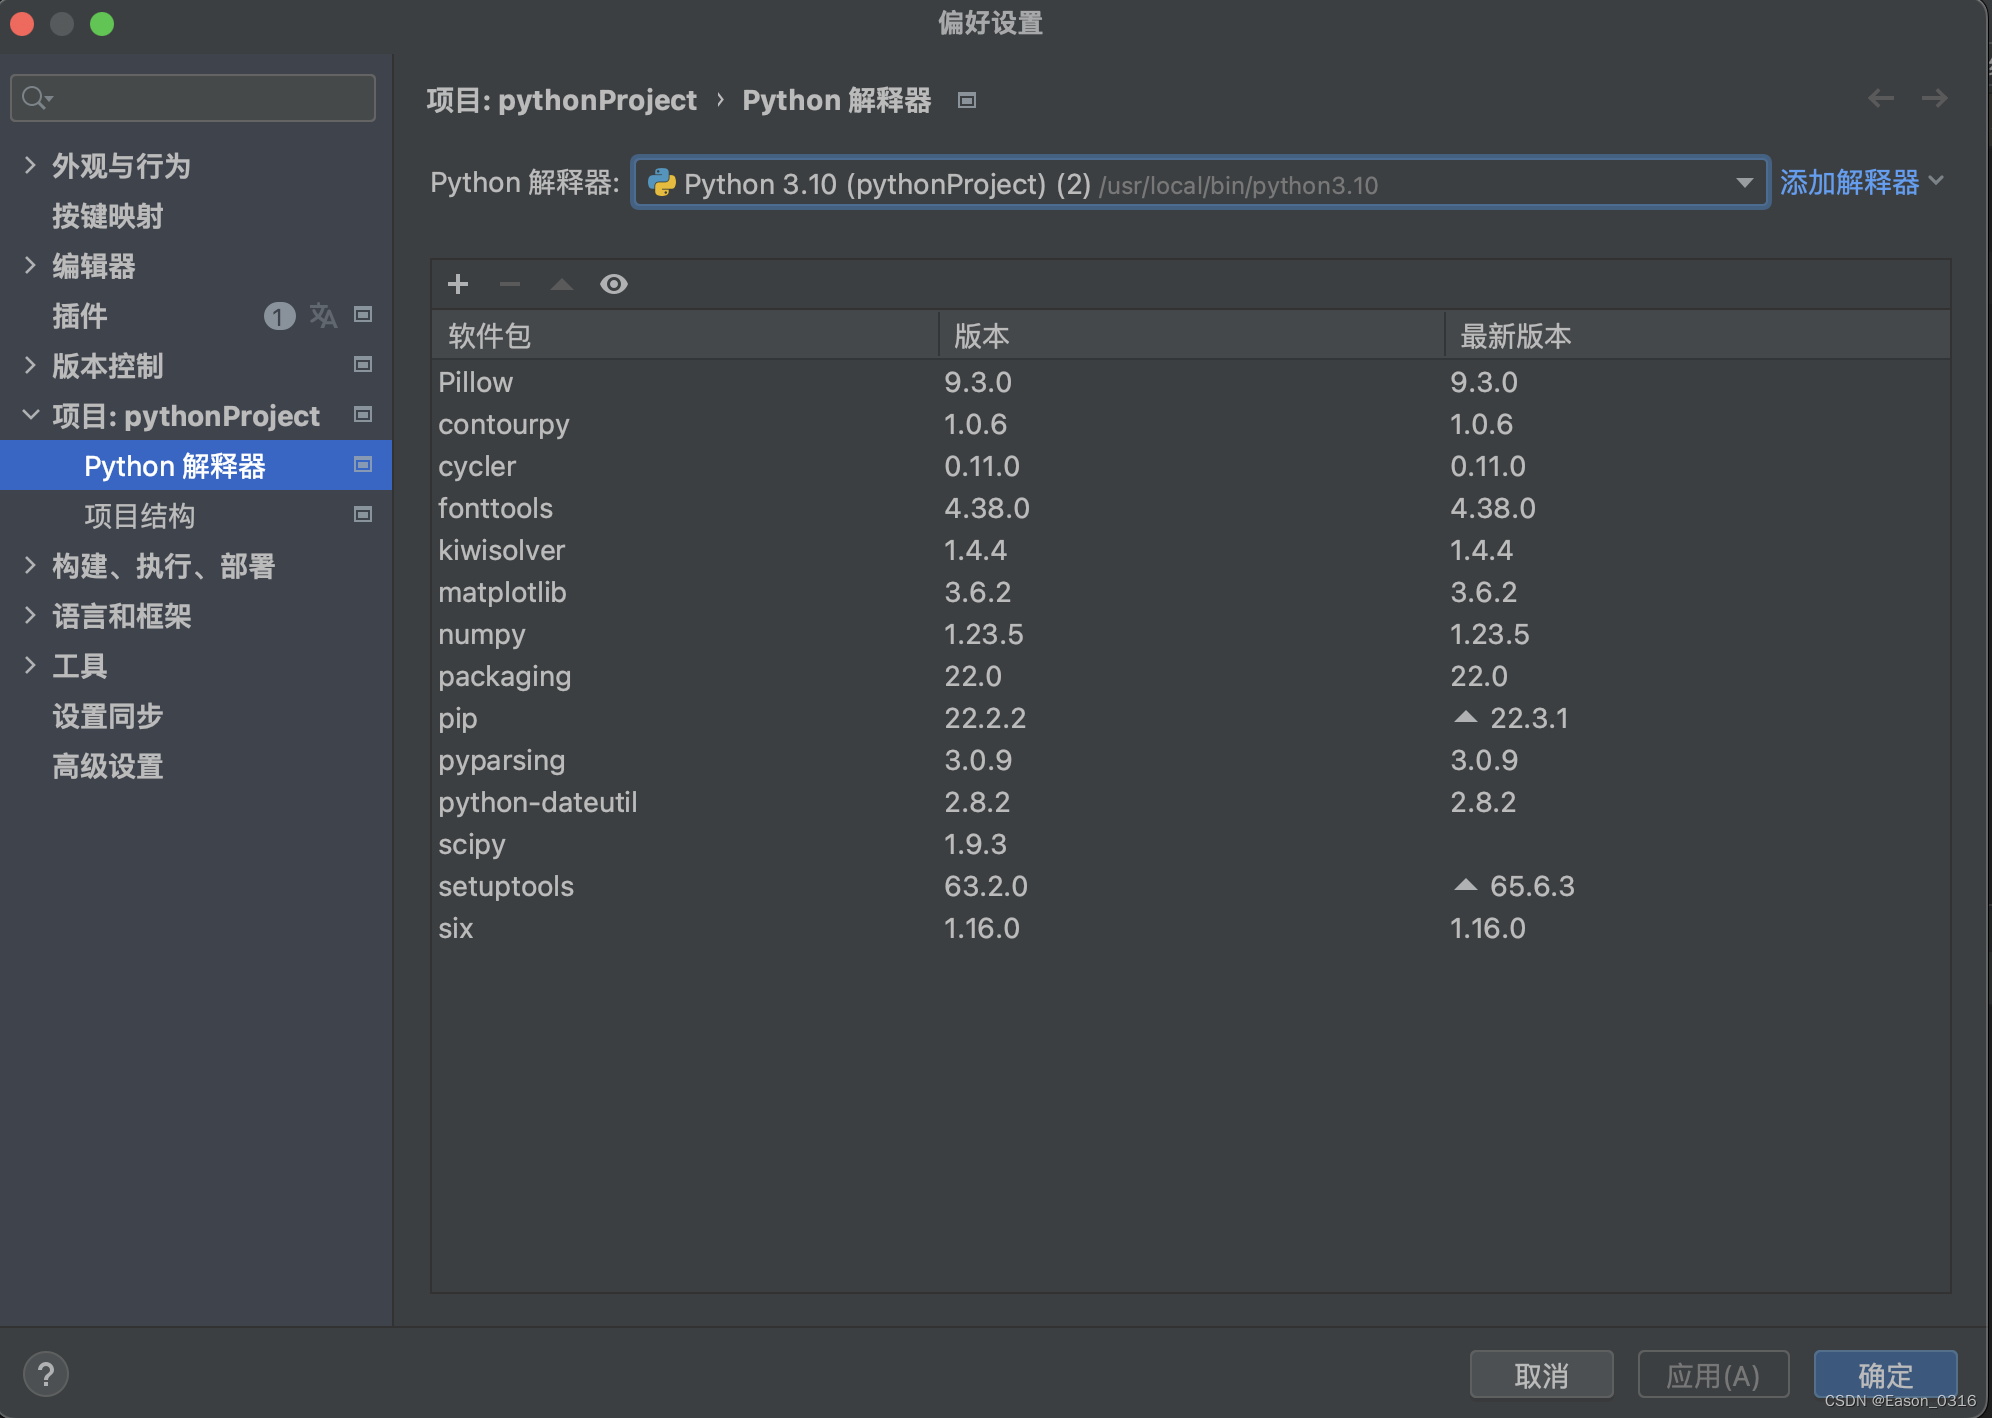Select the six package row
The width and height of the screenshot is (1992, 1418).
[x=1190, y=928]
